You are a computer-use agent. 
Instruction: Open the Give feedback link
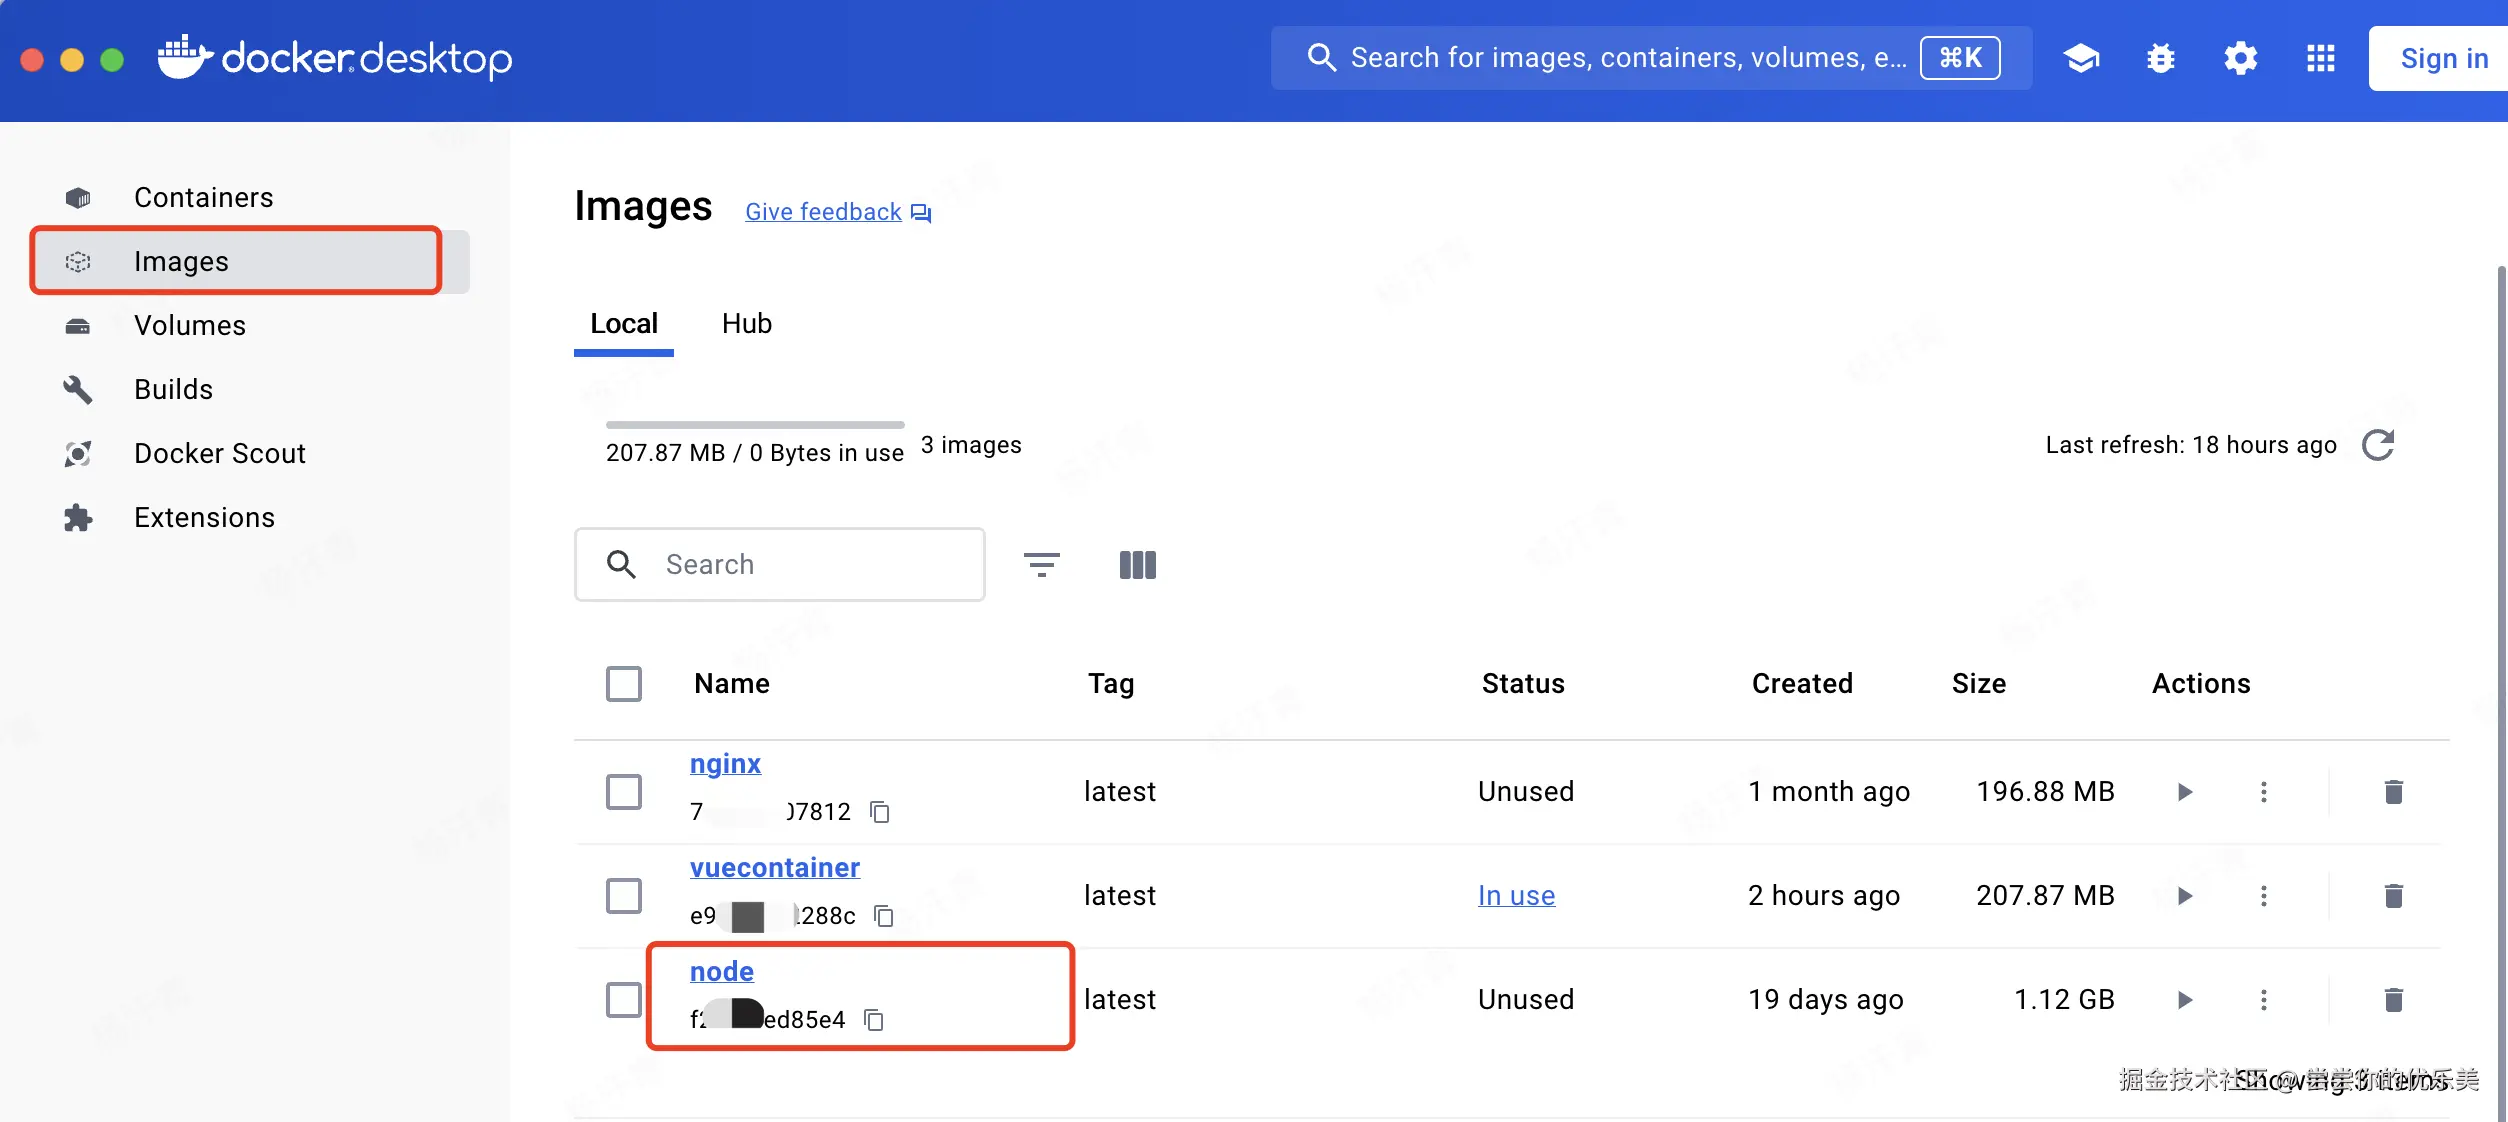[838, 212]
